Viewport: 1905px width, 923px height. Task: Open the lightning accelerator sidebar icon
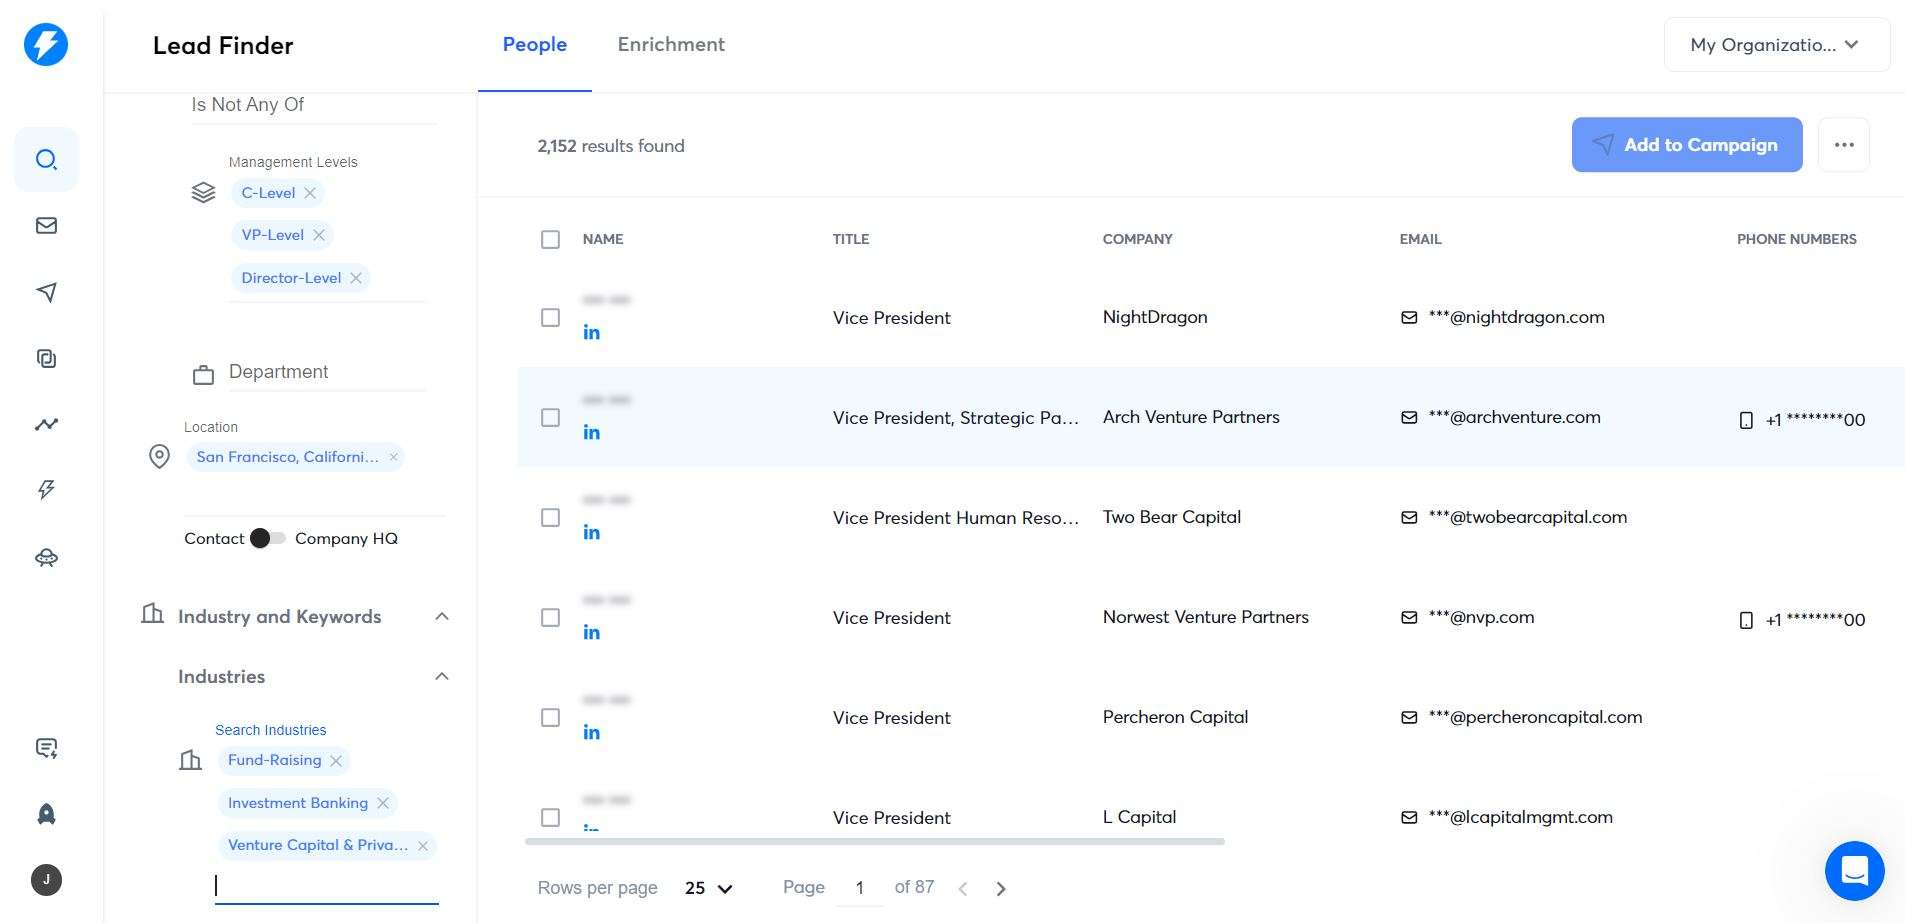46,490
